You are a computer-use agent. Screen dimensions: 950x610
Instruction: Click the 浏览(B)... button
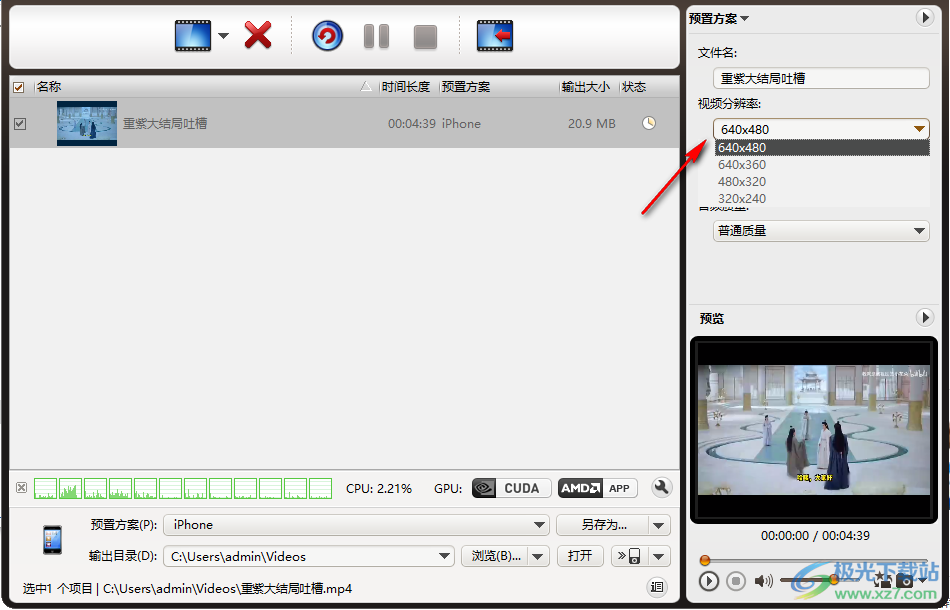[498, 555]
